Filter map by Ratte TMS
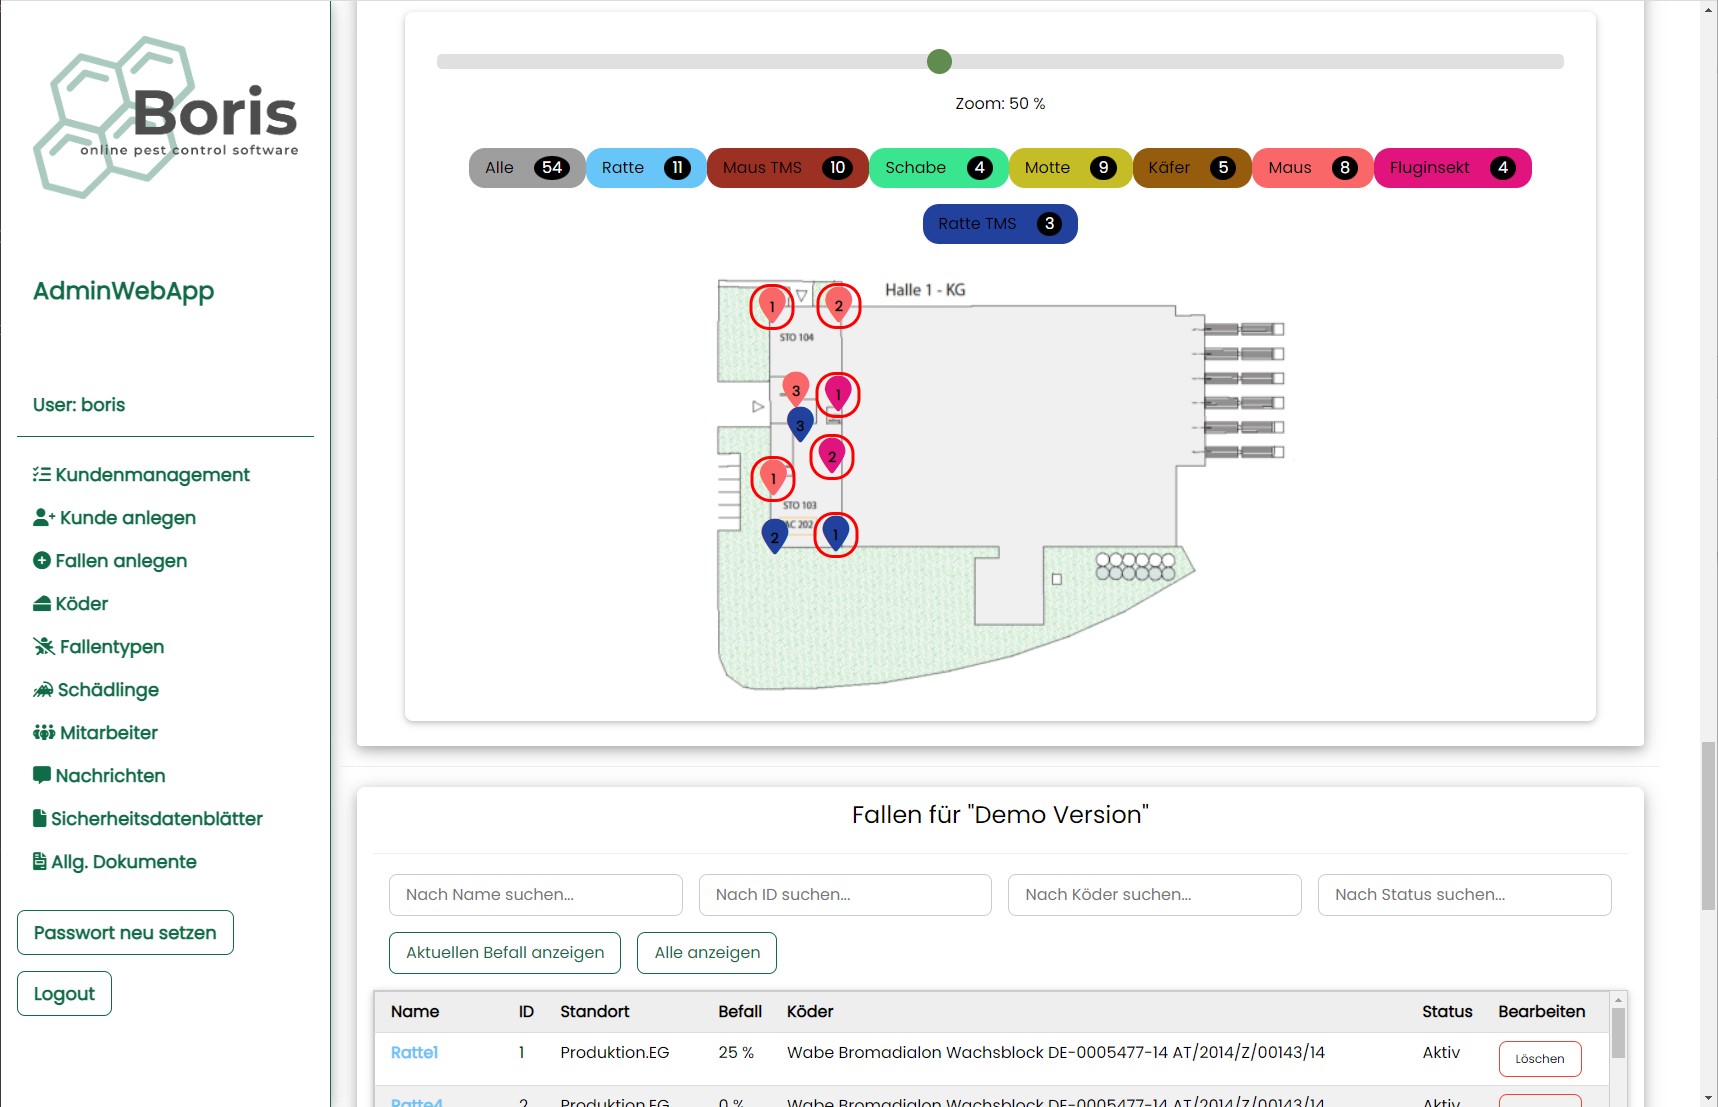This screenshot has height=1107, width=1718. (999, 224)
